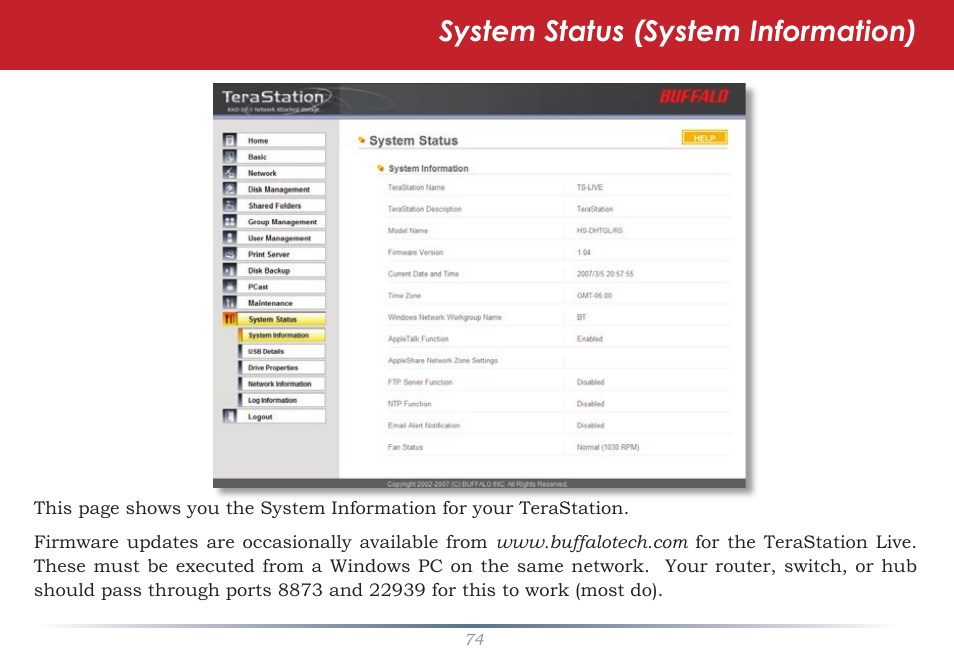Click the TeraStation Description value

594,209
